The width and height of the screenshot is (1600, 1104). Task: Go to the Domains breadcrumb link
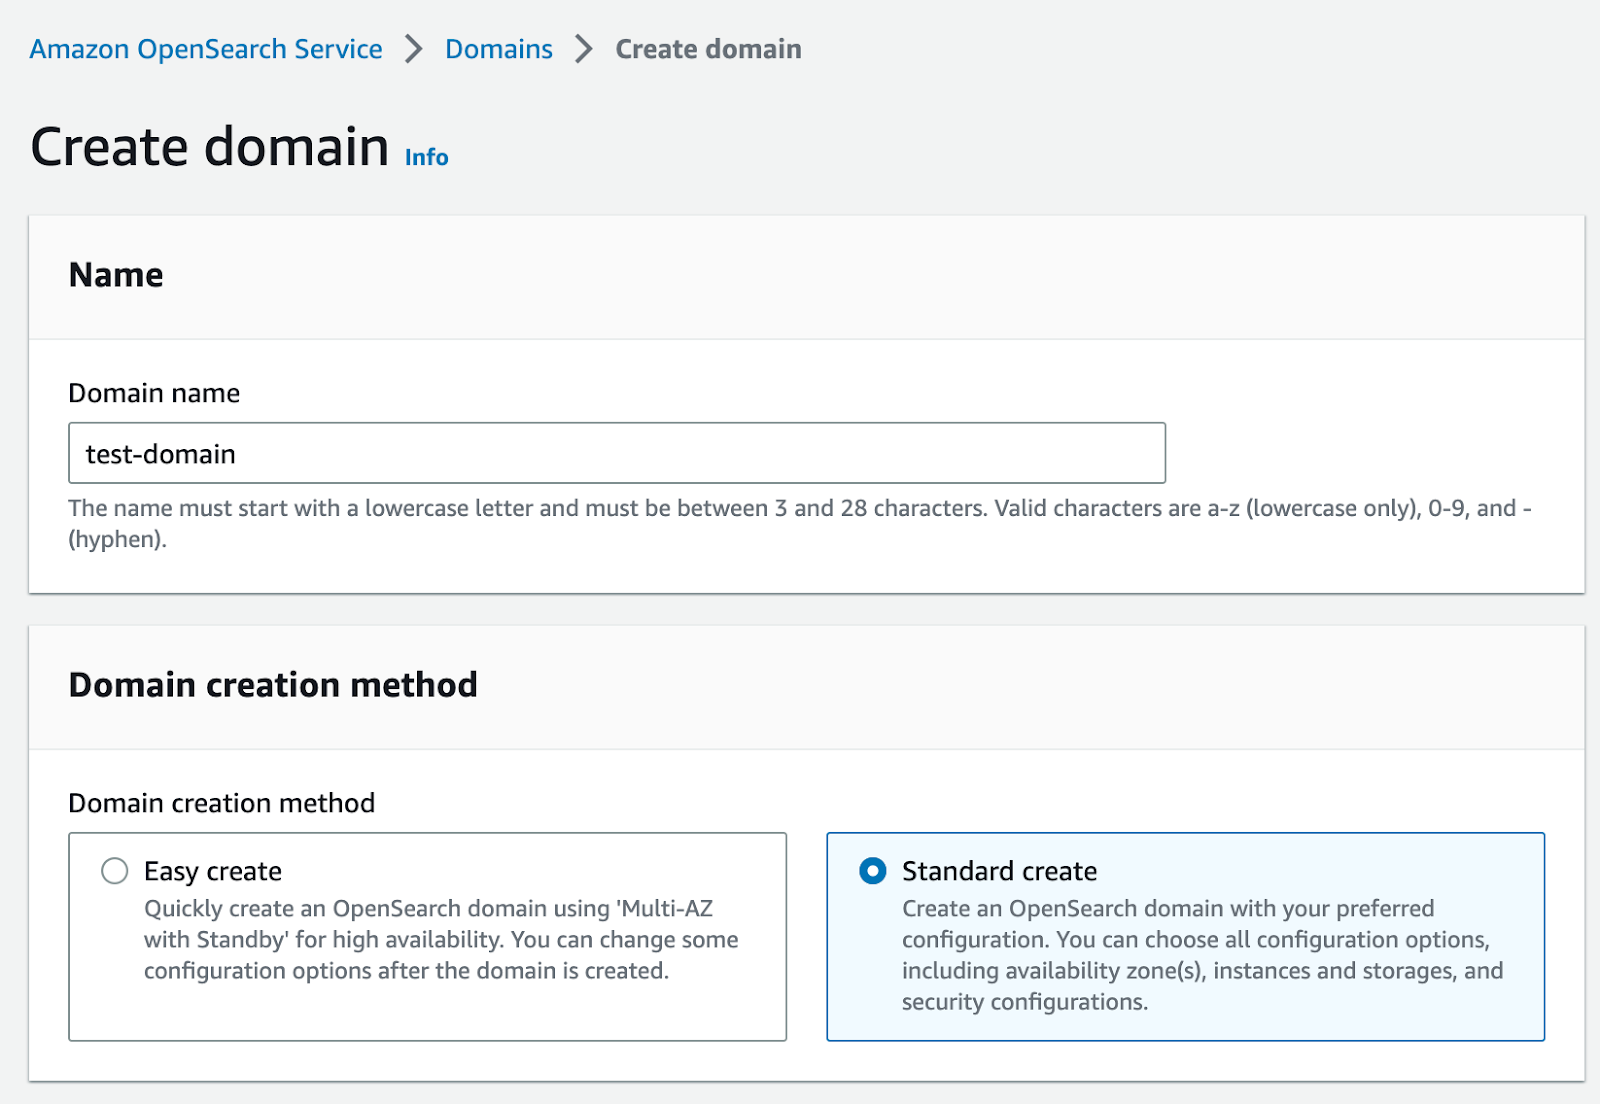pos(498,49)
